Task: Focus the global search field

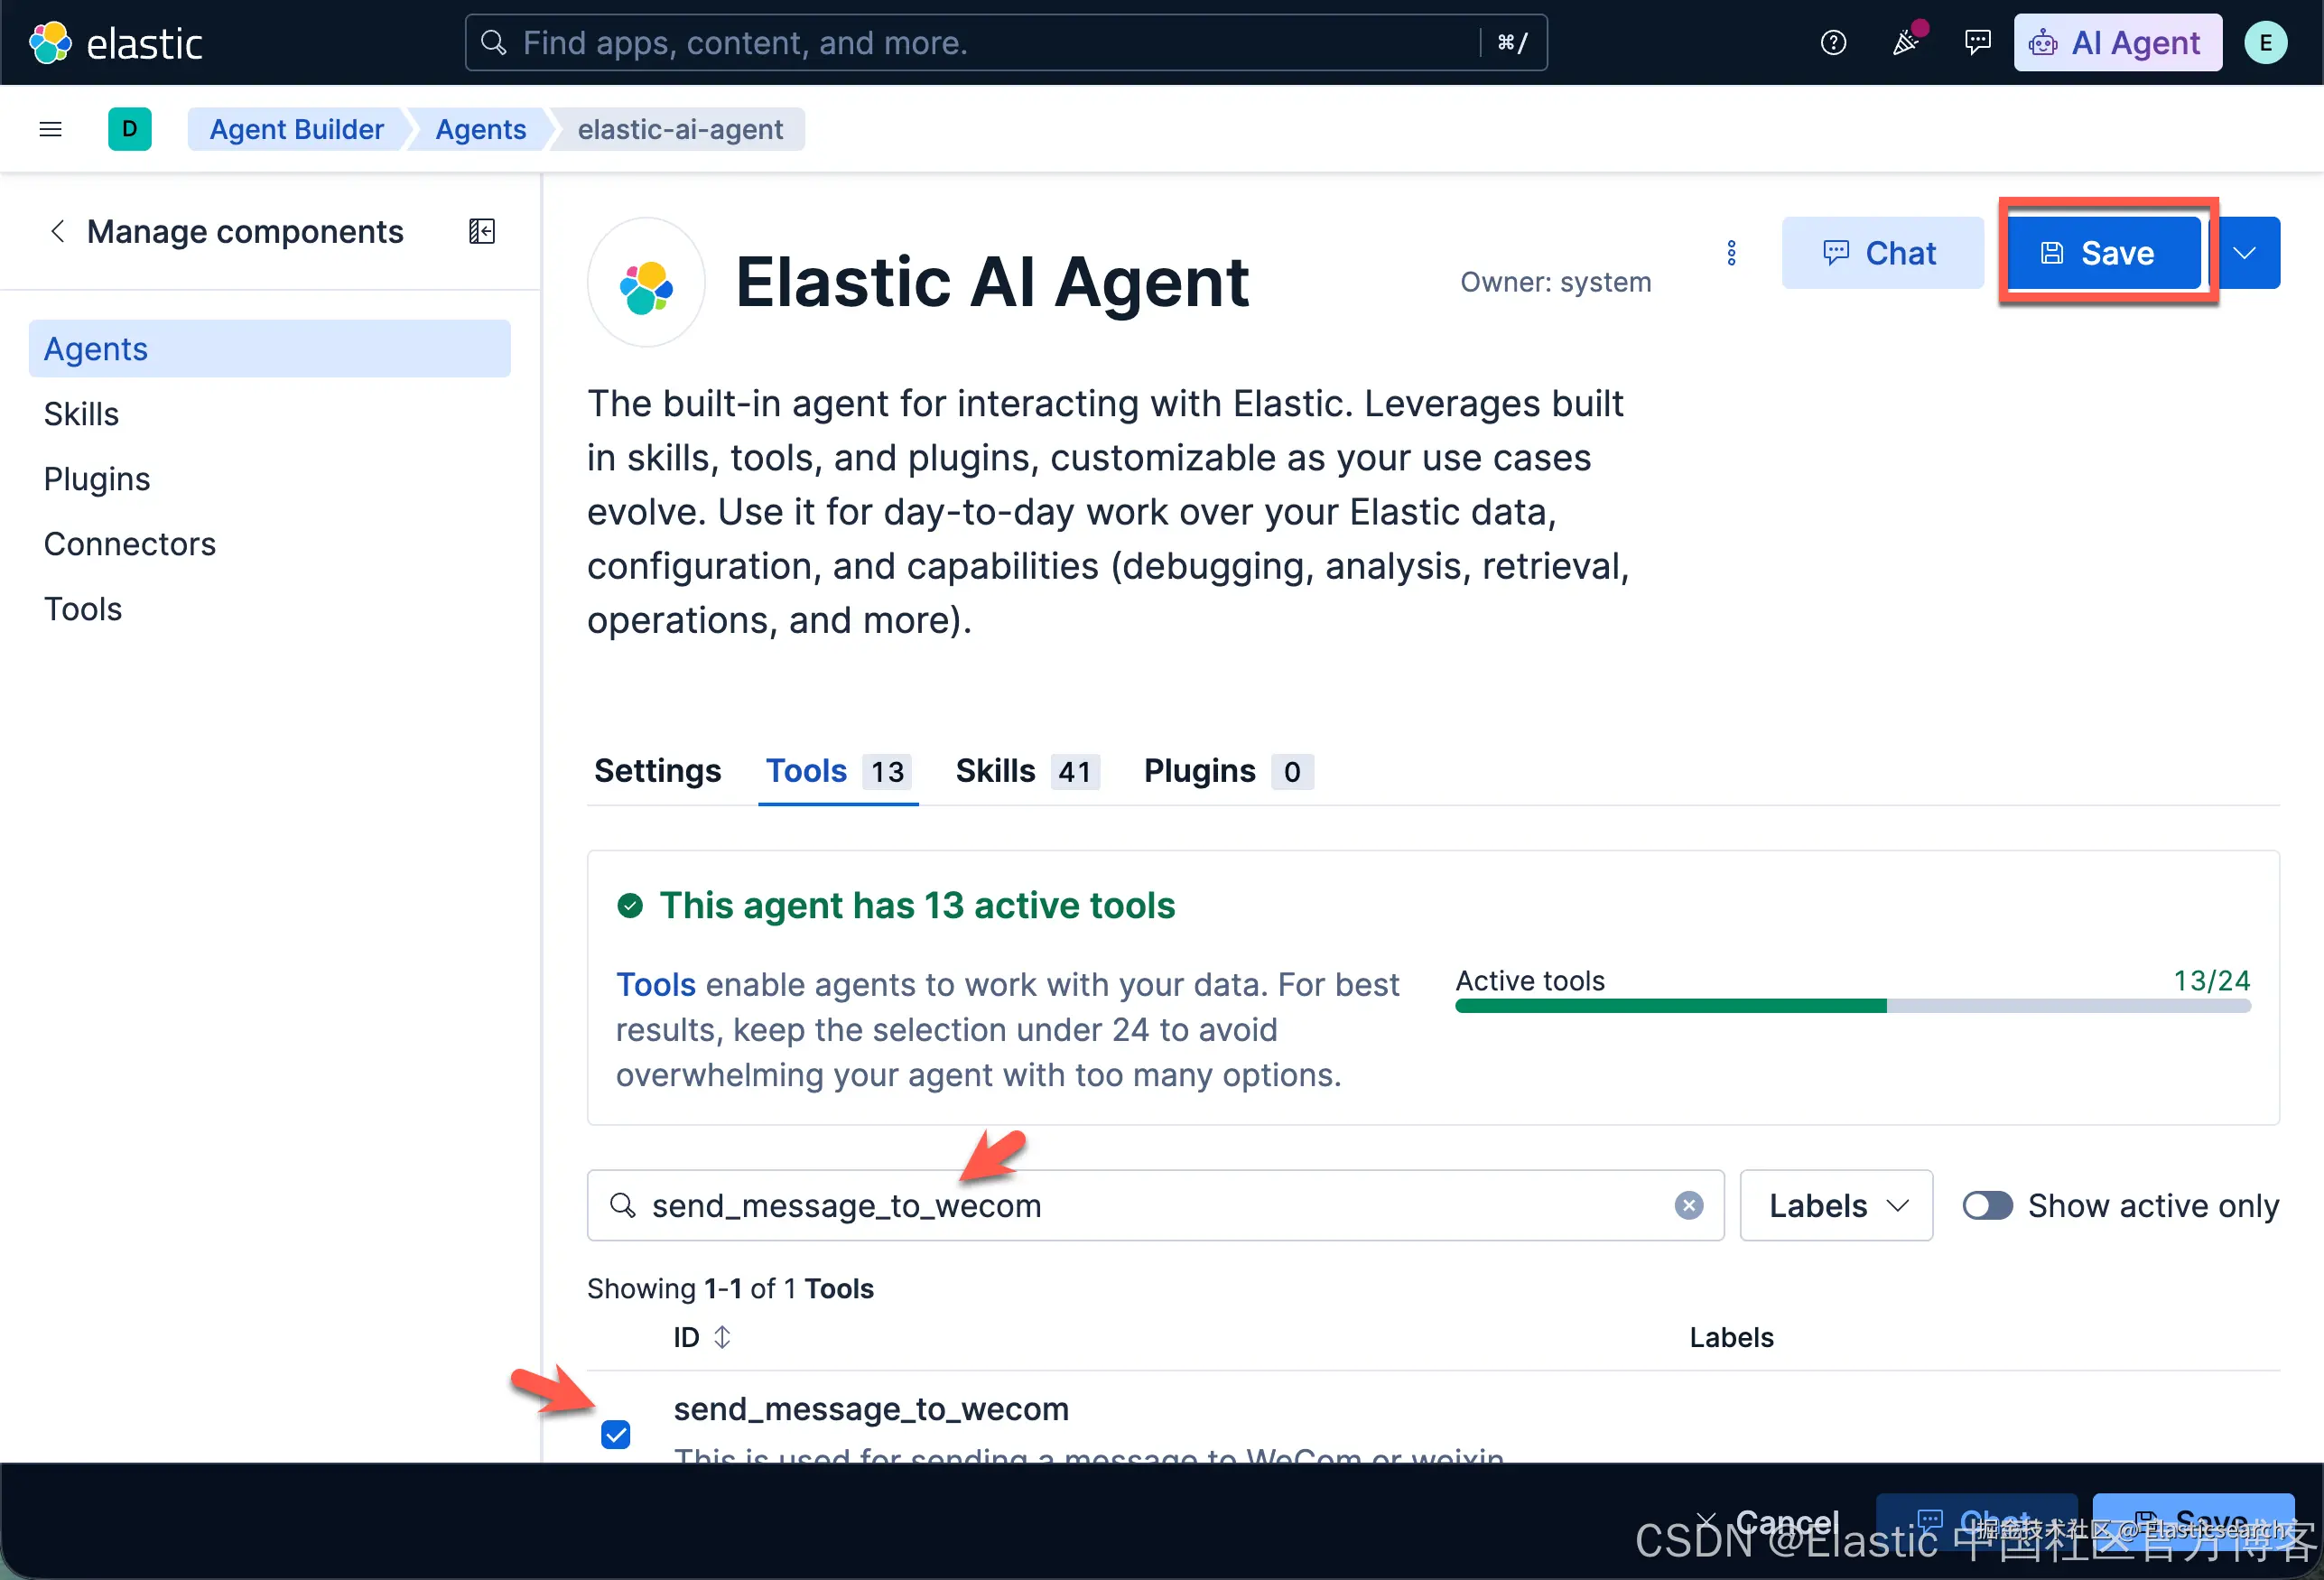Action: 1006,43
